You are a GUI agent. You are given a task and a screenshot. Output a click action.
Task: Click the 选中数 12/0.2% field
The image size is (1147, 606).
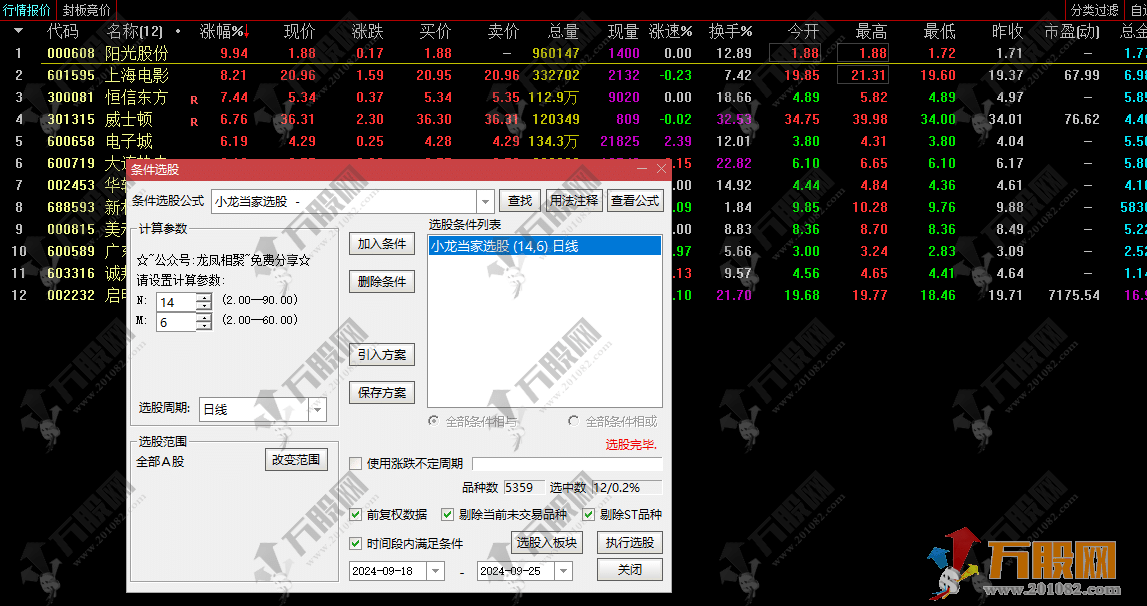[626, 487]
